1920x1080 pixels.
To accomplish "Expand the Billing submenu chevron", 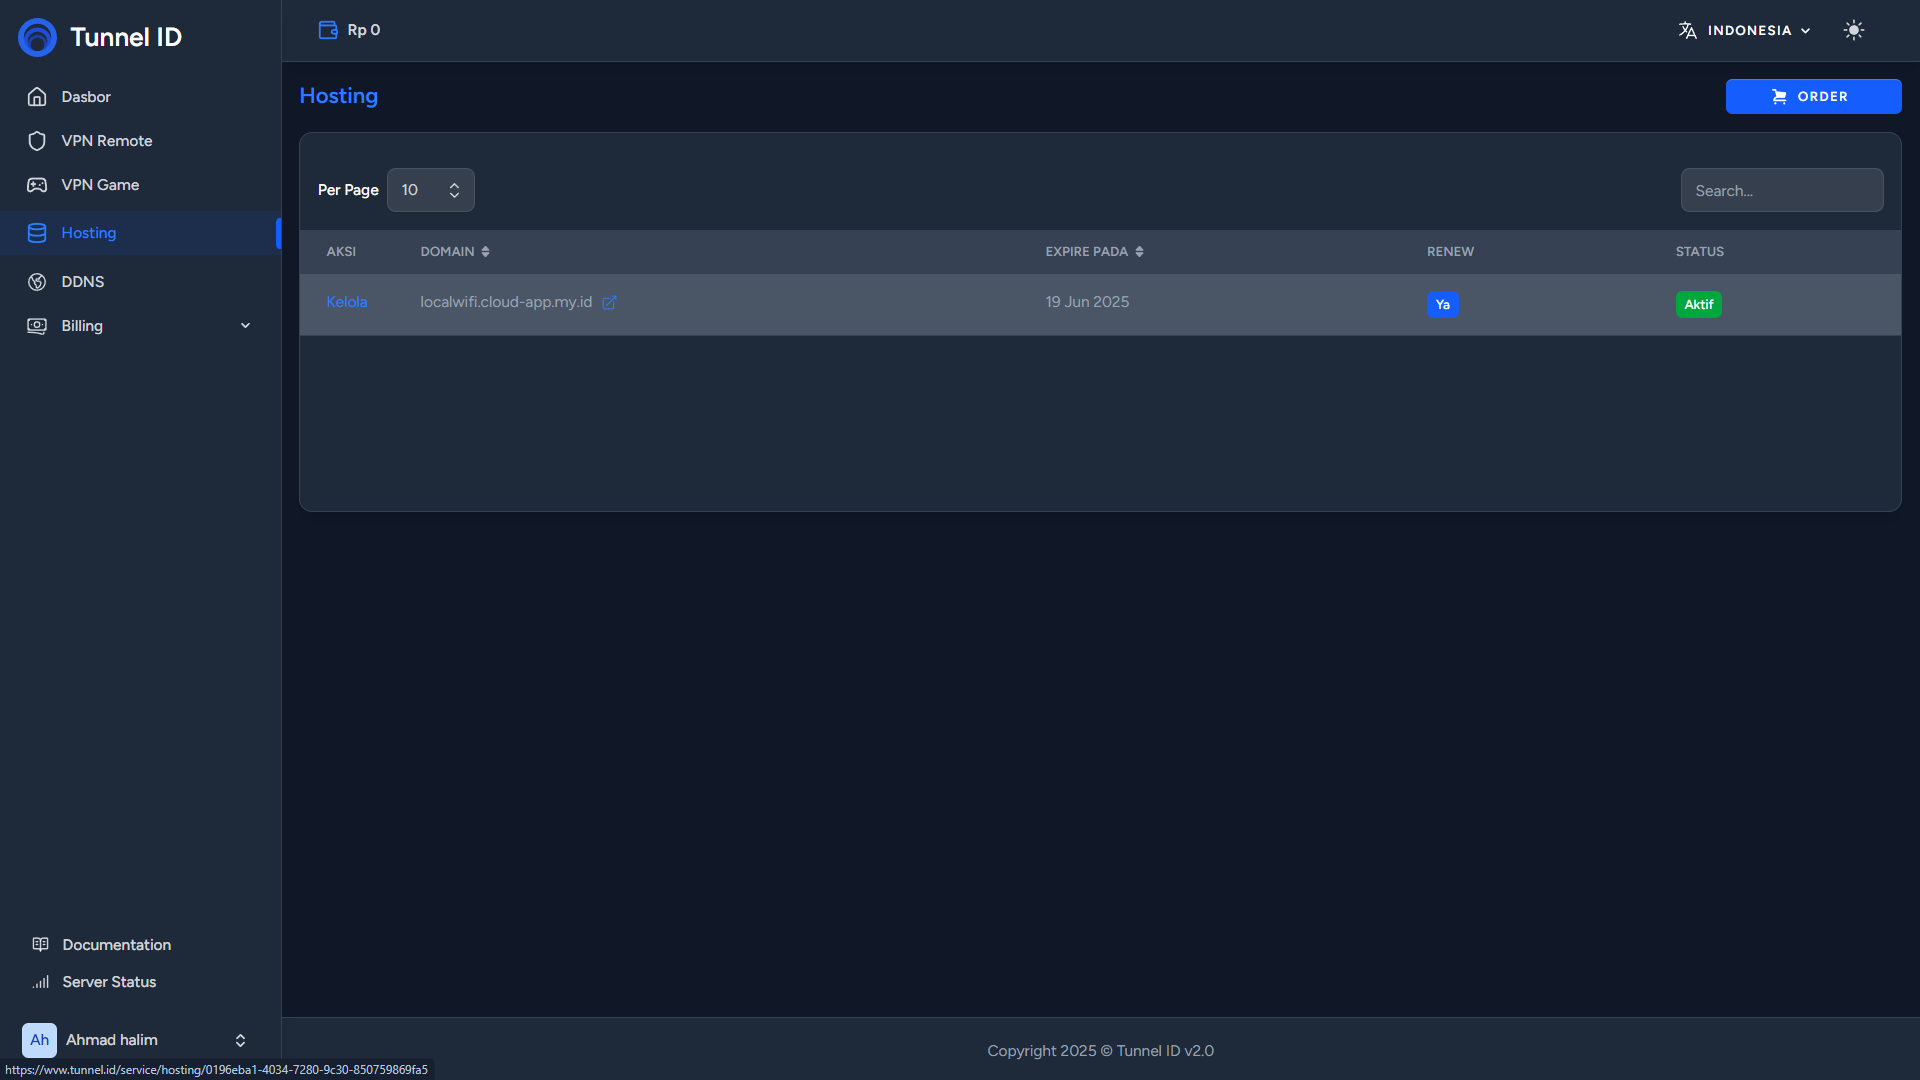I will tap(245, 326).
